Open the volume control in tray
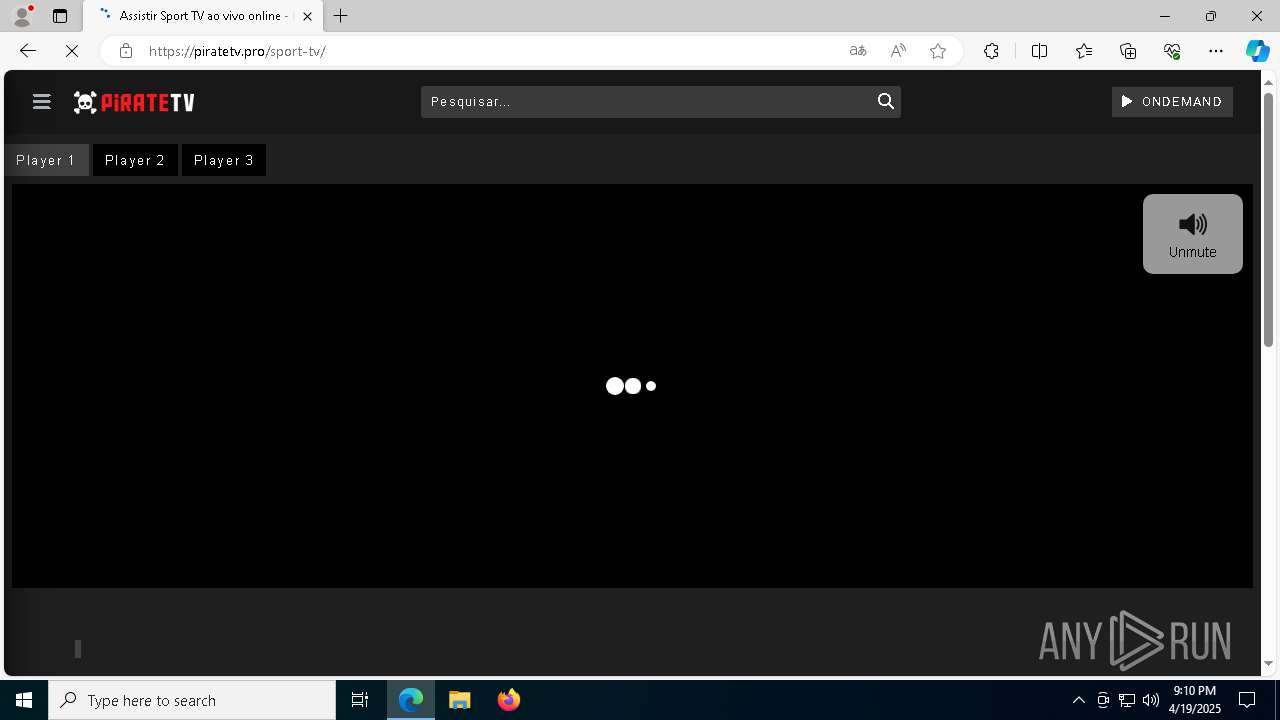 point(1151,700)
